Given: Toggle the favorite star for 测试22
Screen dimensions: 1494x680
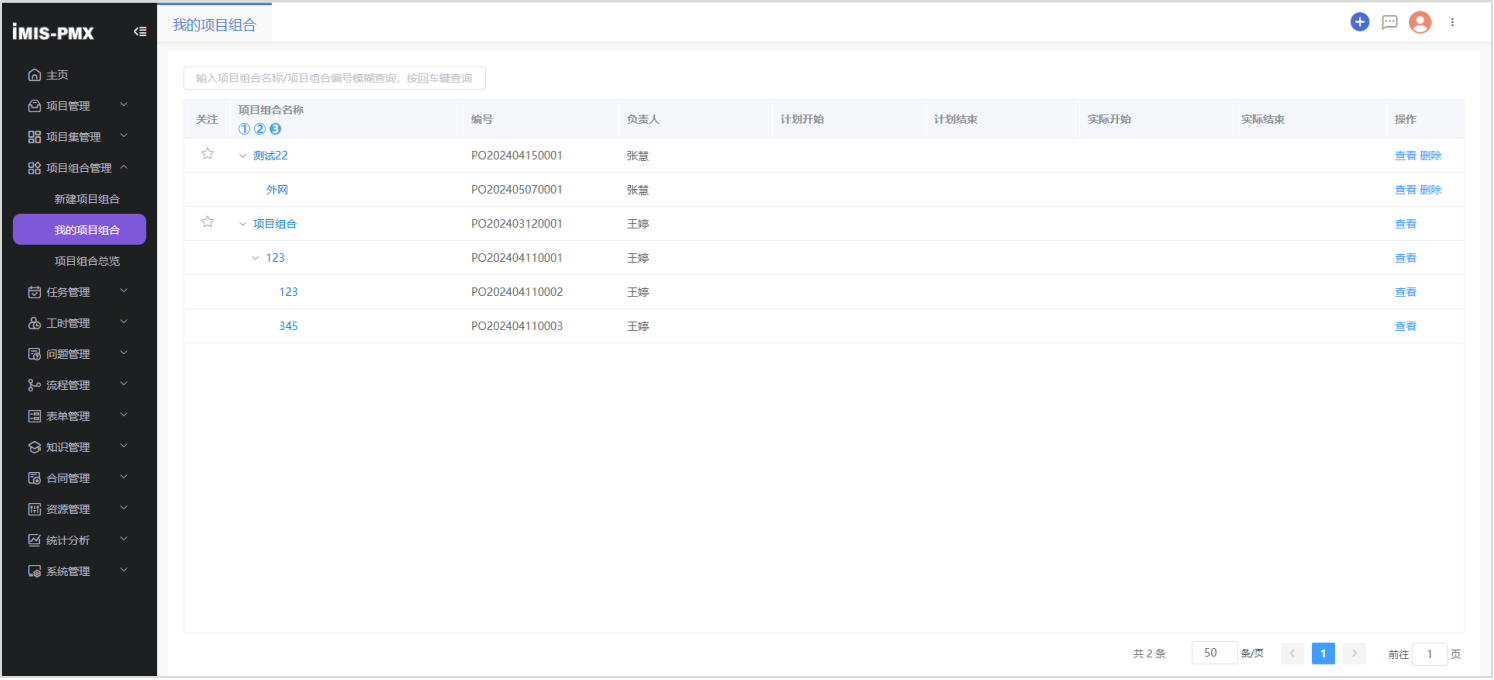Looking at the screenshot, I should [207, 154].
